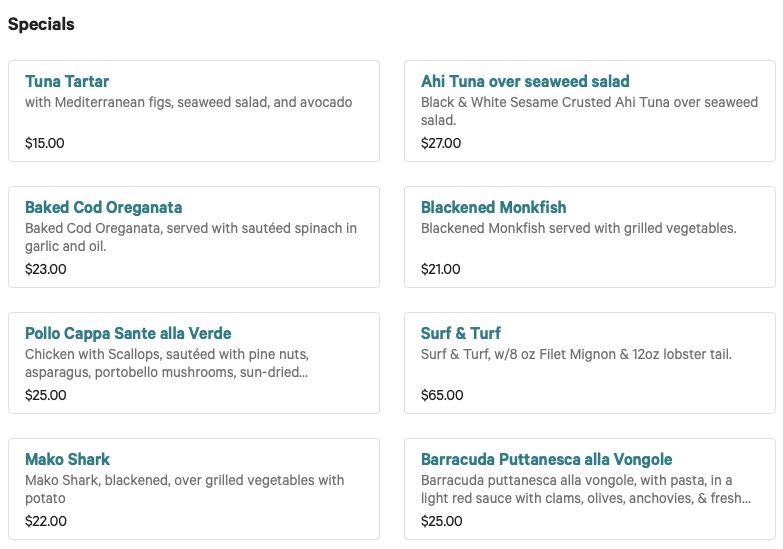Open Pollo Cappa Sante alla Verde

128,334
